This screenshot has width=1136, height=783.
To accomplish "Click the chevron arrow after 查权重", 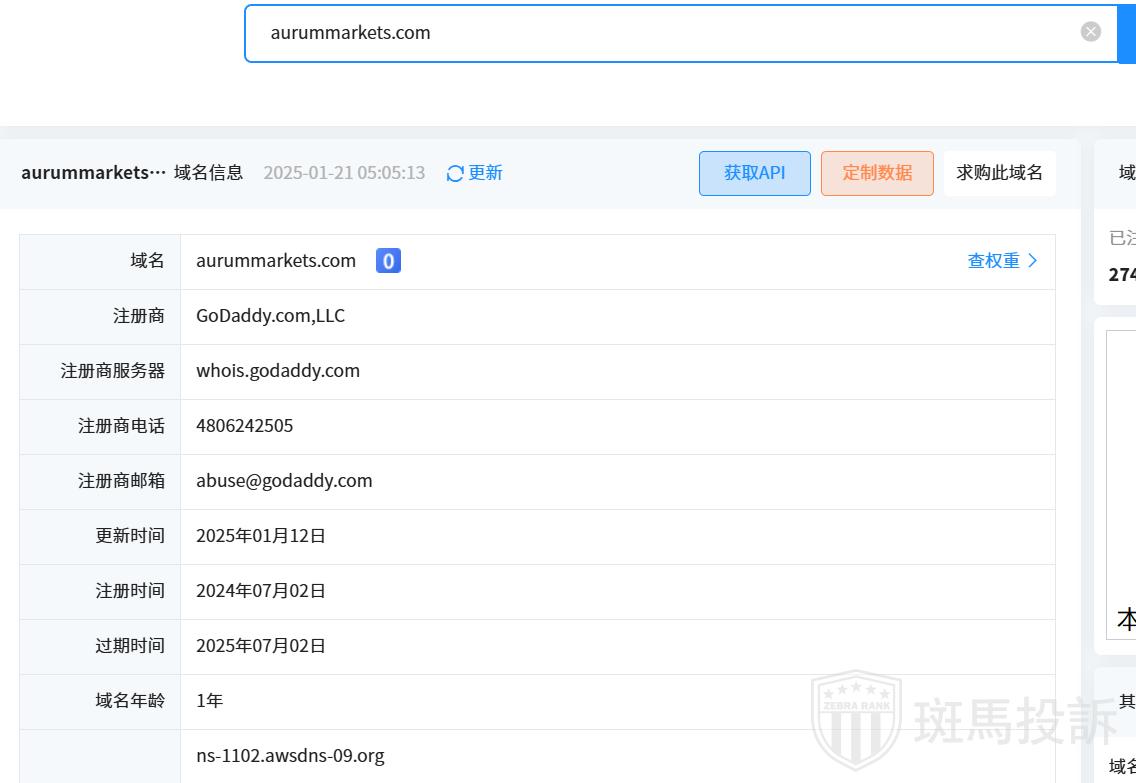I will point(1033,261).
